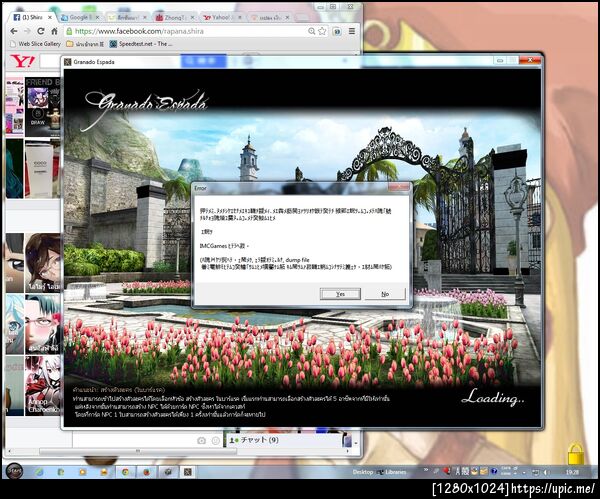Close the Error dialog box

(x=398, y=188)
